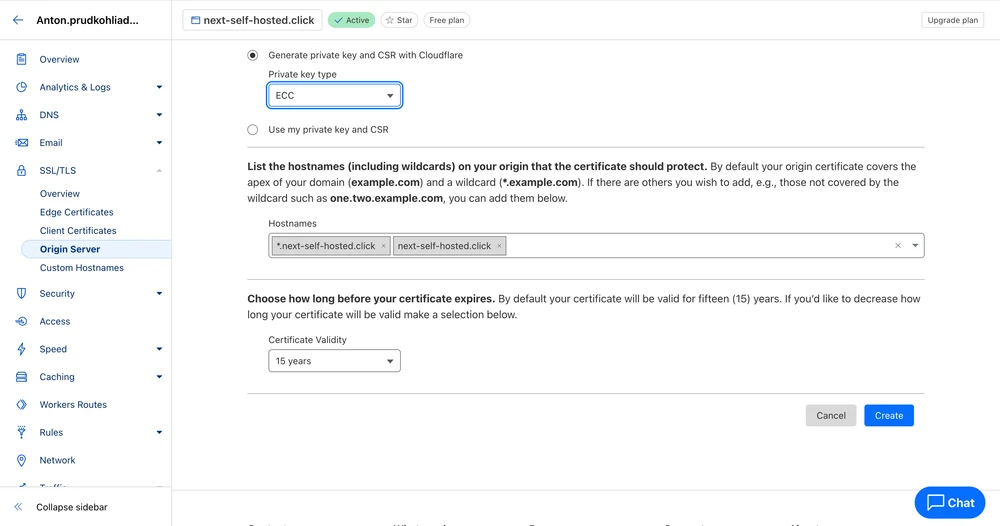
Task: Star the next-self-hosted.click domain
Action: tap(399, 20)
